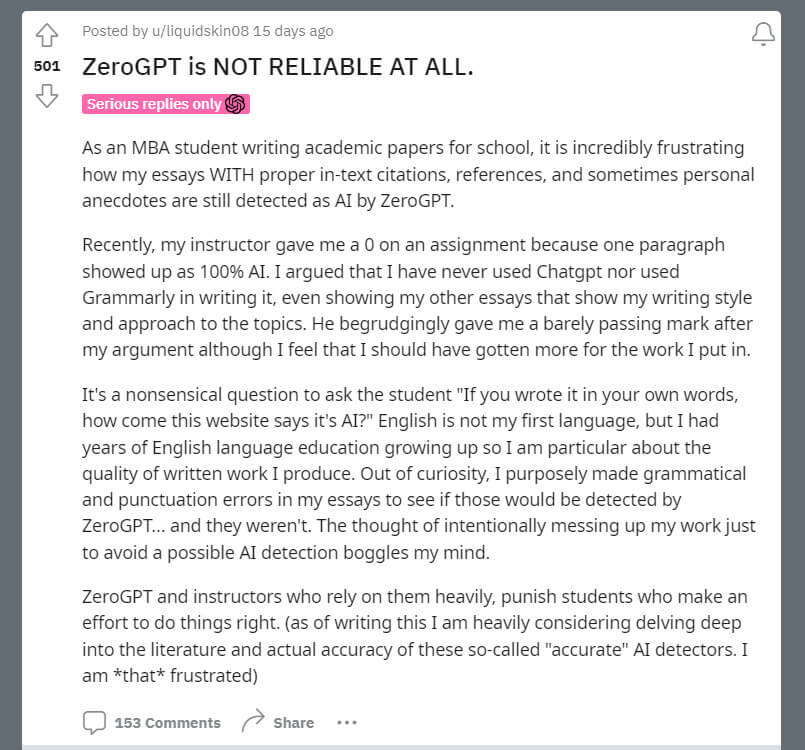Click the ChatGPT logo in the flair
Image resolution: width=805 pixels, height=750 pixels.
[236, 104]
